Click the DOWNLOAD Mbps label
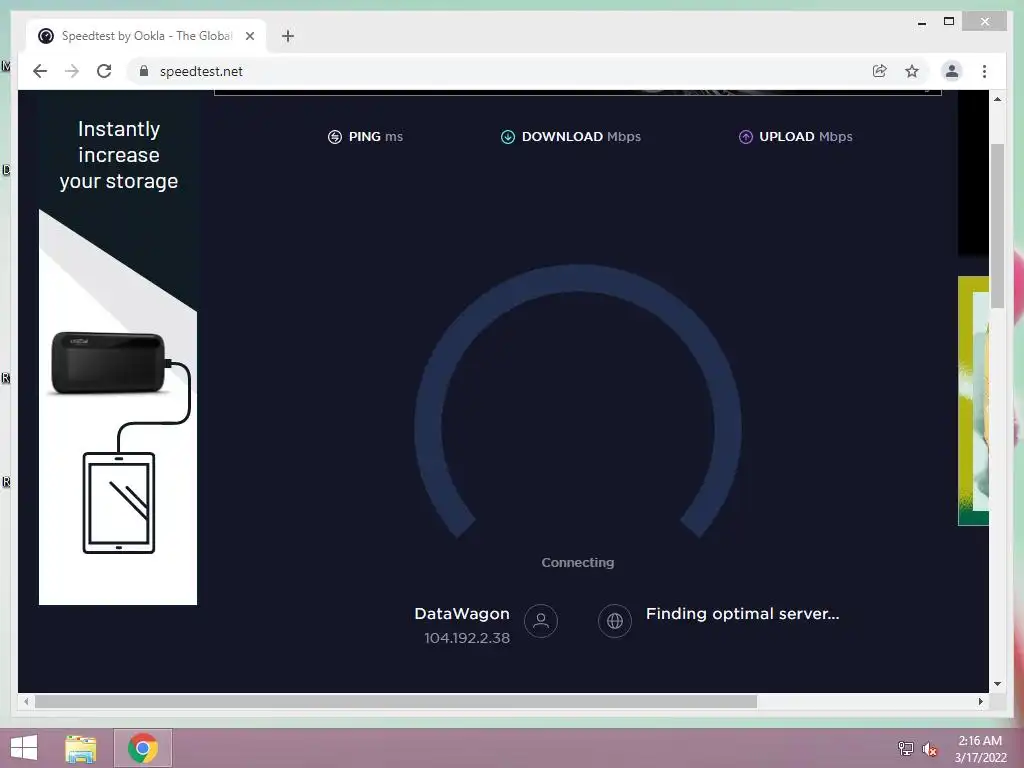Image resolution: width=1024 pixels, height=768 pixels. pyautogui.click(x=581, y=136)
